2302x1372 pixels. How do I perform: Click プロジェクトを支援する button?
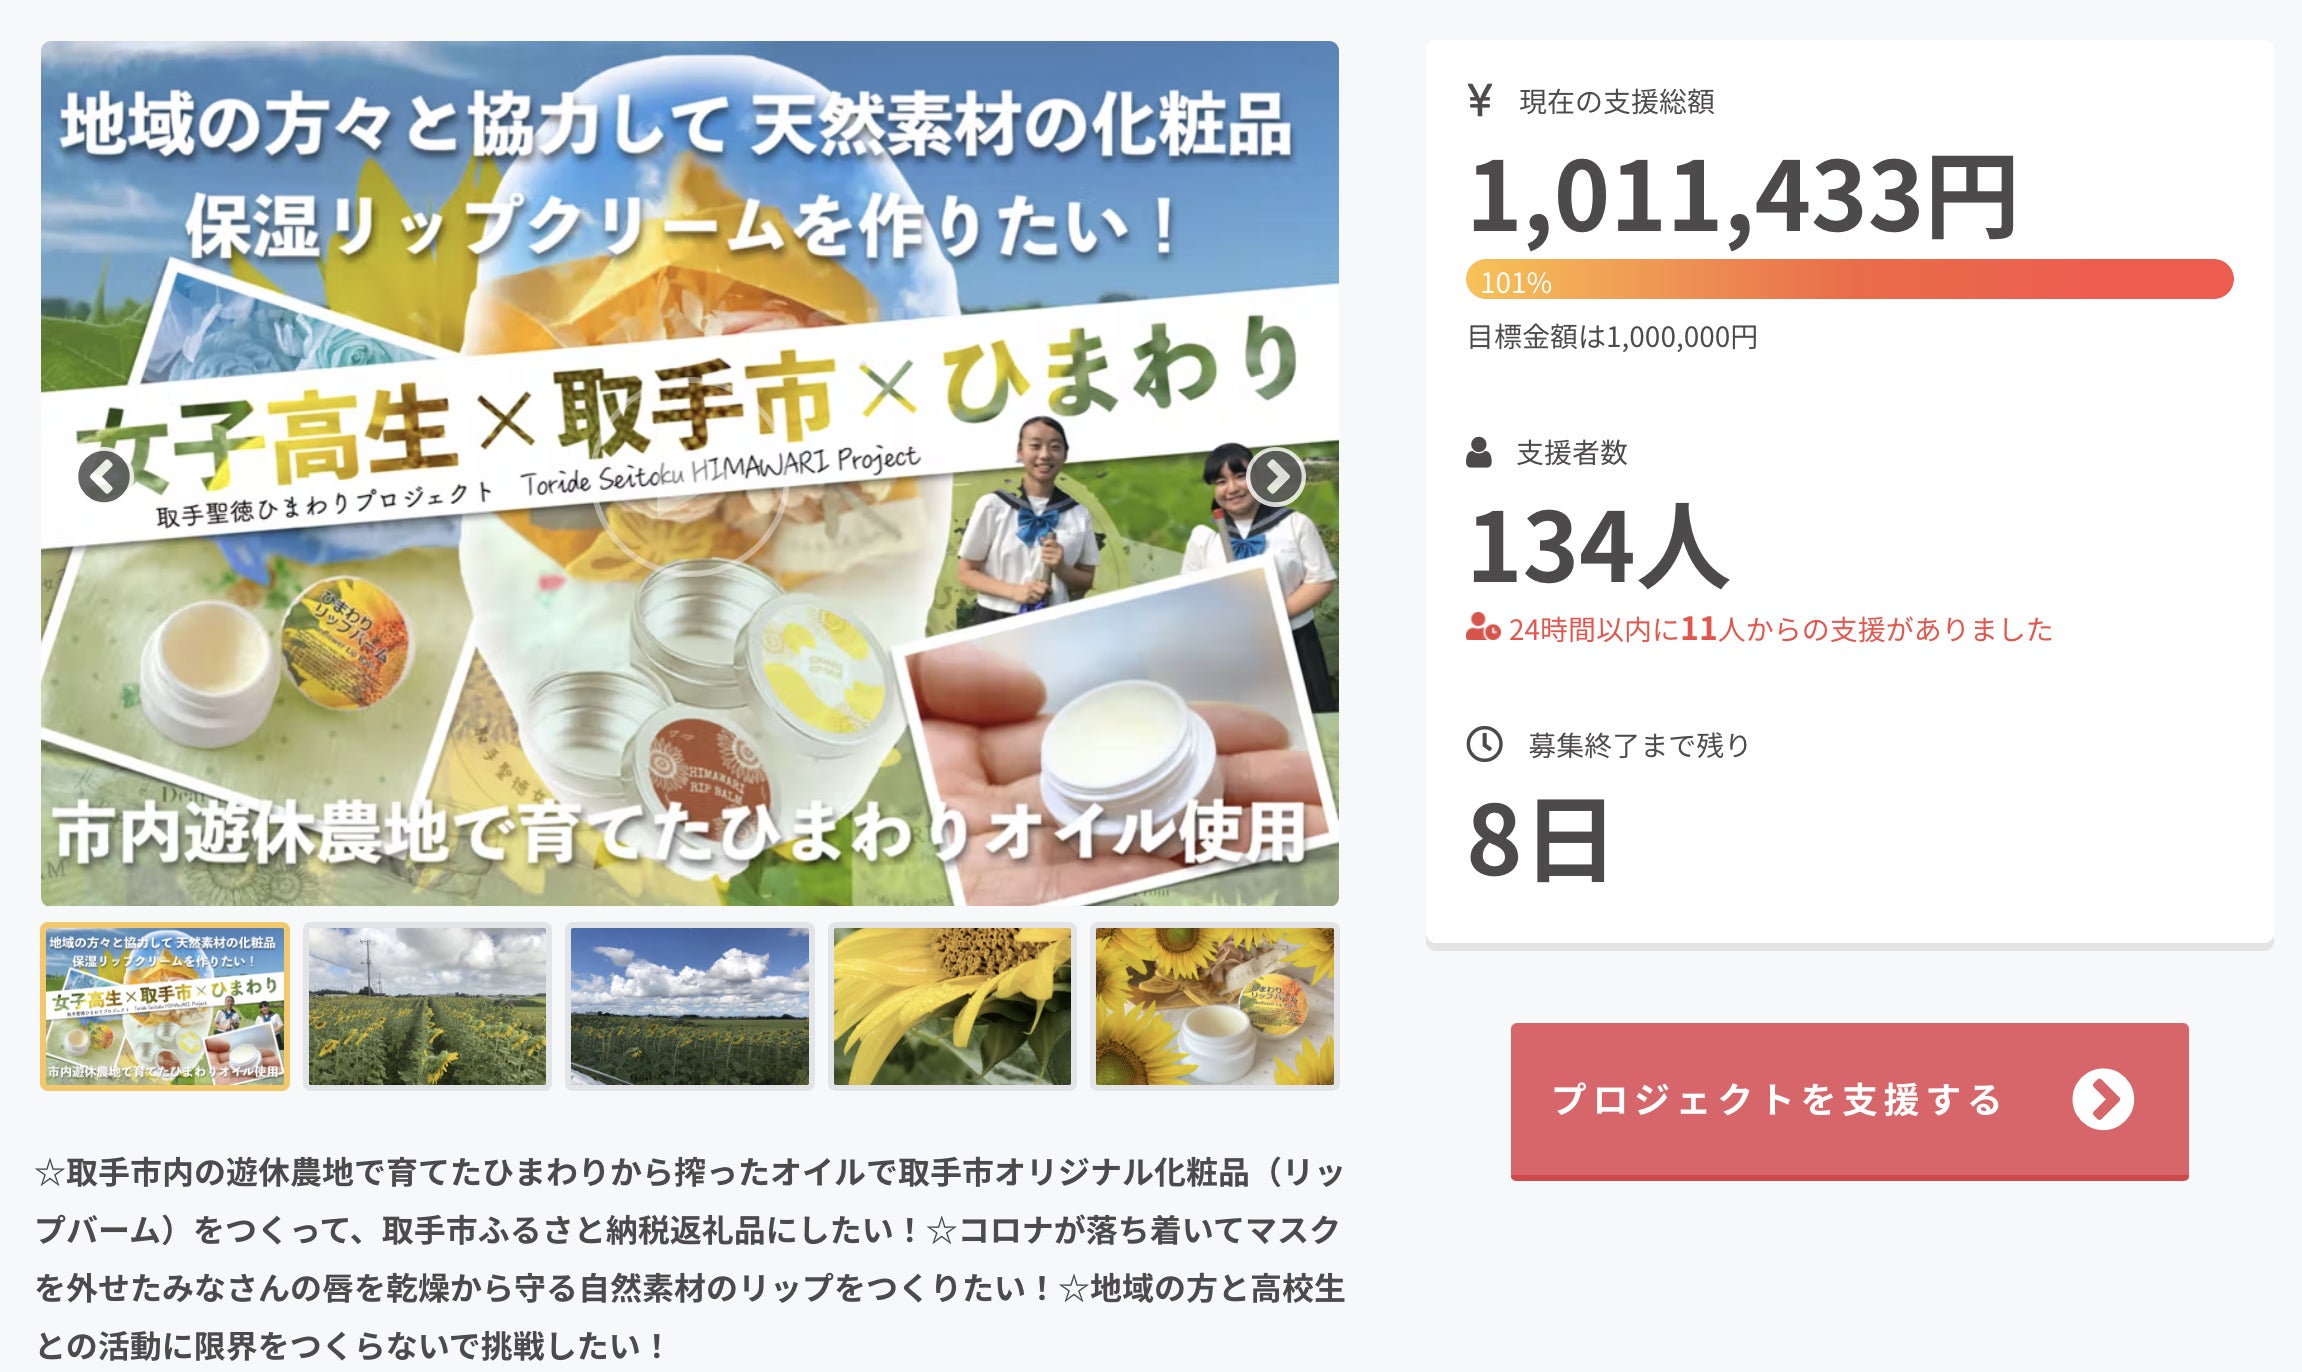1850,1101
